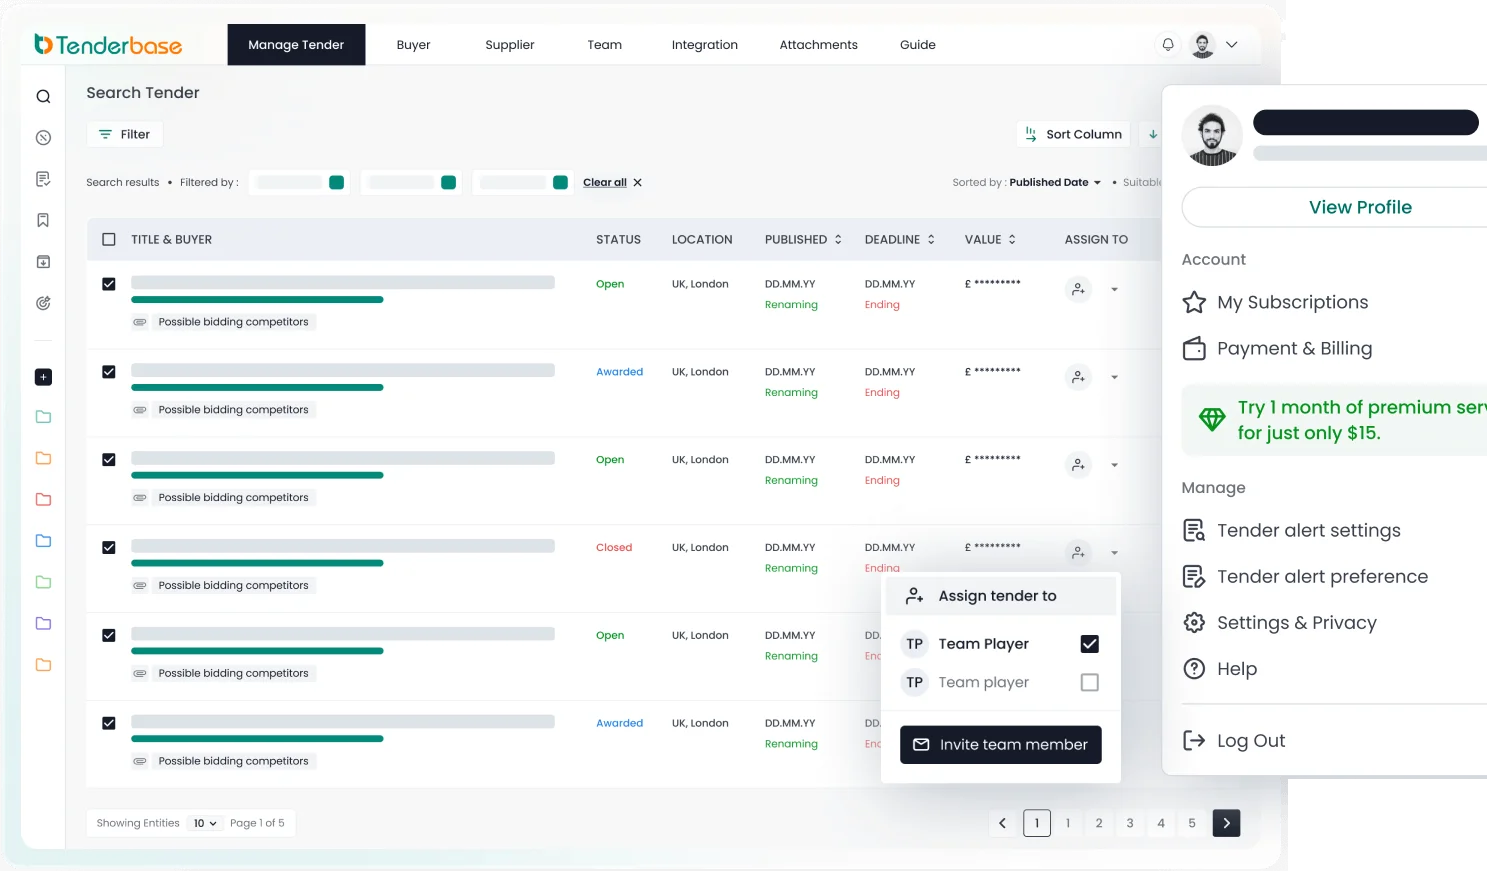Open the Showing Entities count dropdown
1487x871 pixels.
[x=205, y=823]
